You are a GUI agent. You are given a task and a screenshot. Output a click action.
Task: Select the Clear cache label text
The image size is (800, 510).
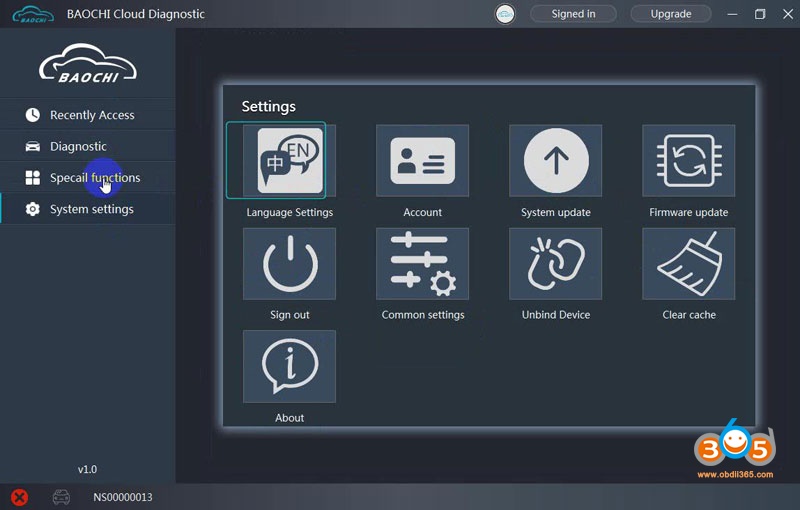[x=689, y=315]
